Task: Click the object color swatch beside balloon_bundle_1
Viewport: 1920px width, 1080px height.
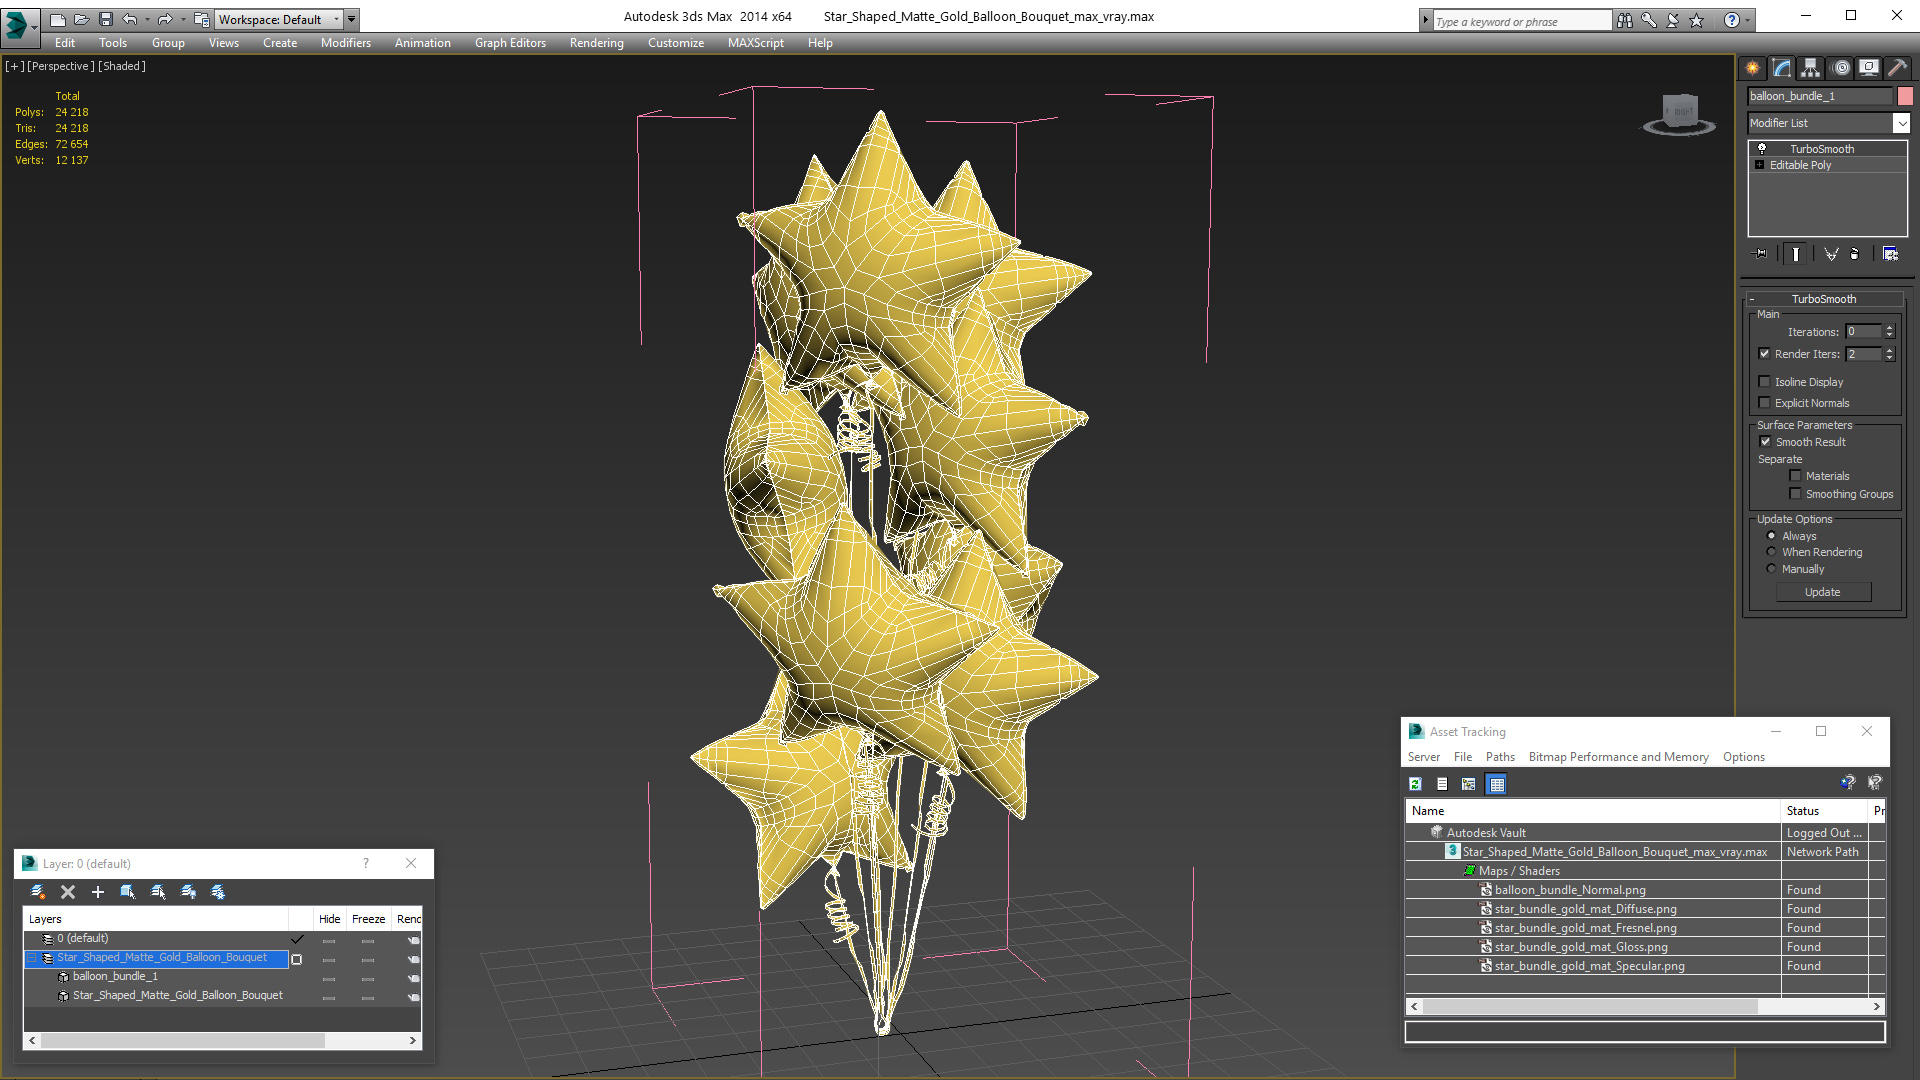Action: click(x=1905, y=96)
